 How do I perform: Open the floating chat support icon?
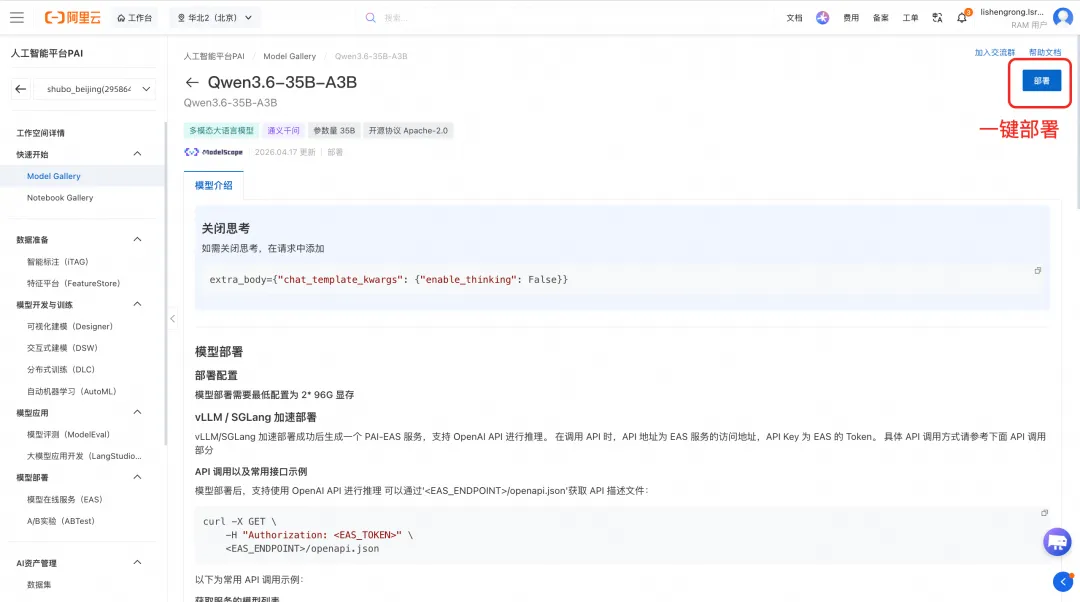[1057, 542]
